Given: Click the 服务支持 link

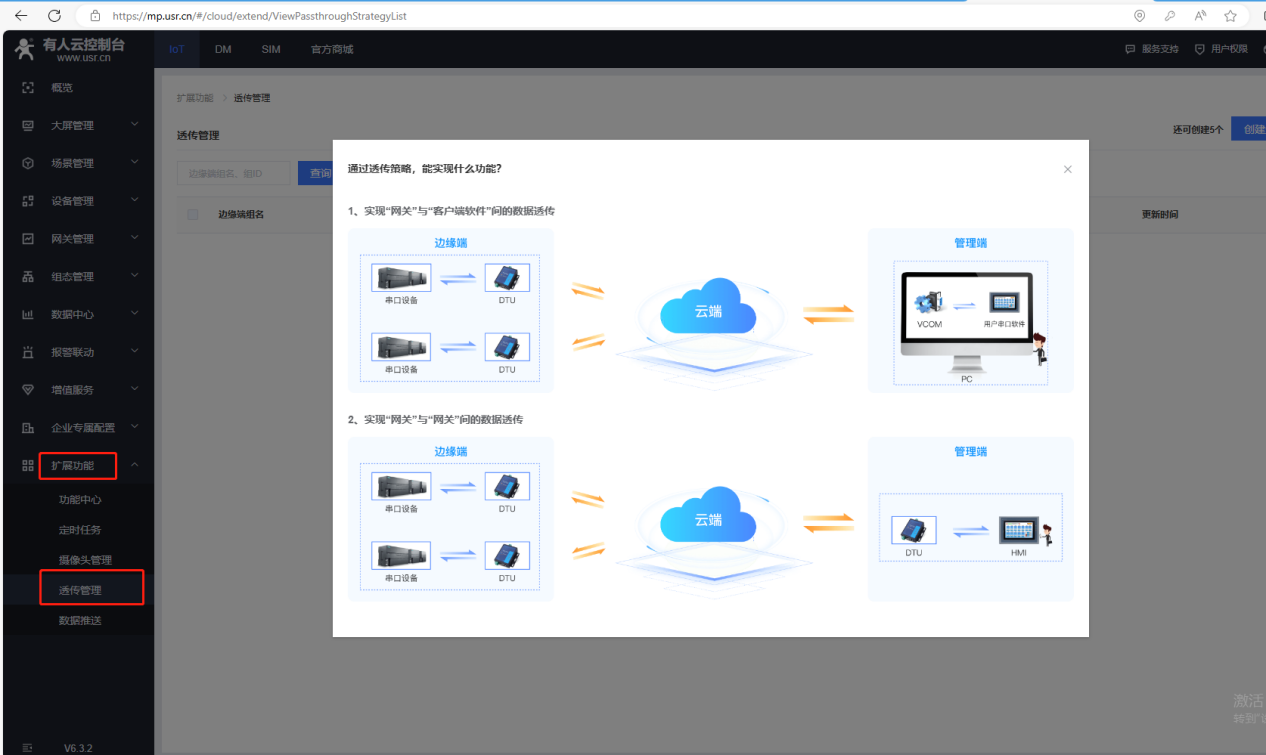Looking at the screenshot, I should (x=1152, y=49).
